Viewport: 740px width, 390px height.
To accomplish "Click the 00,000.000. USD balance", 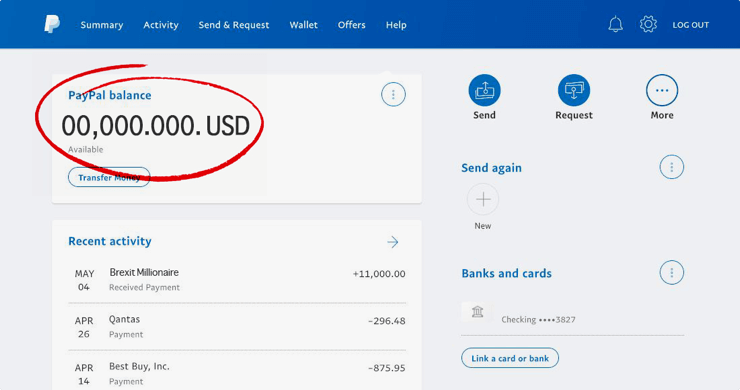I will (156, 126).
